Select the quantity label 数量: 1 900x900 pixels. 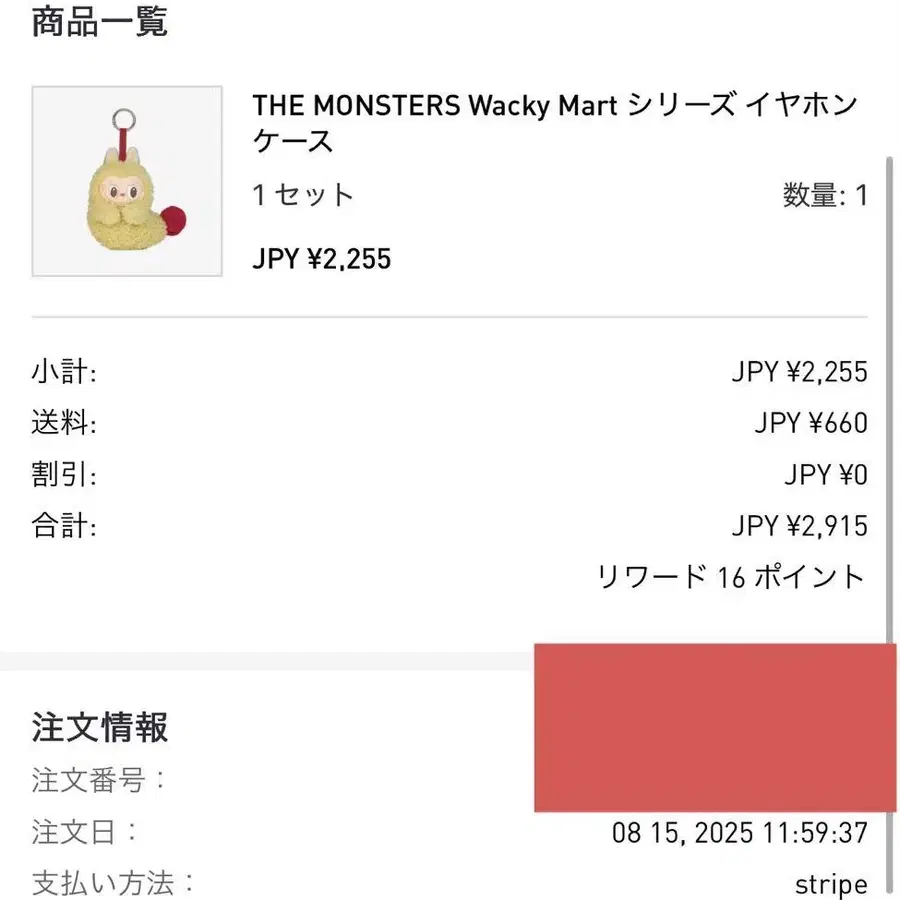825,195
